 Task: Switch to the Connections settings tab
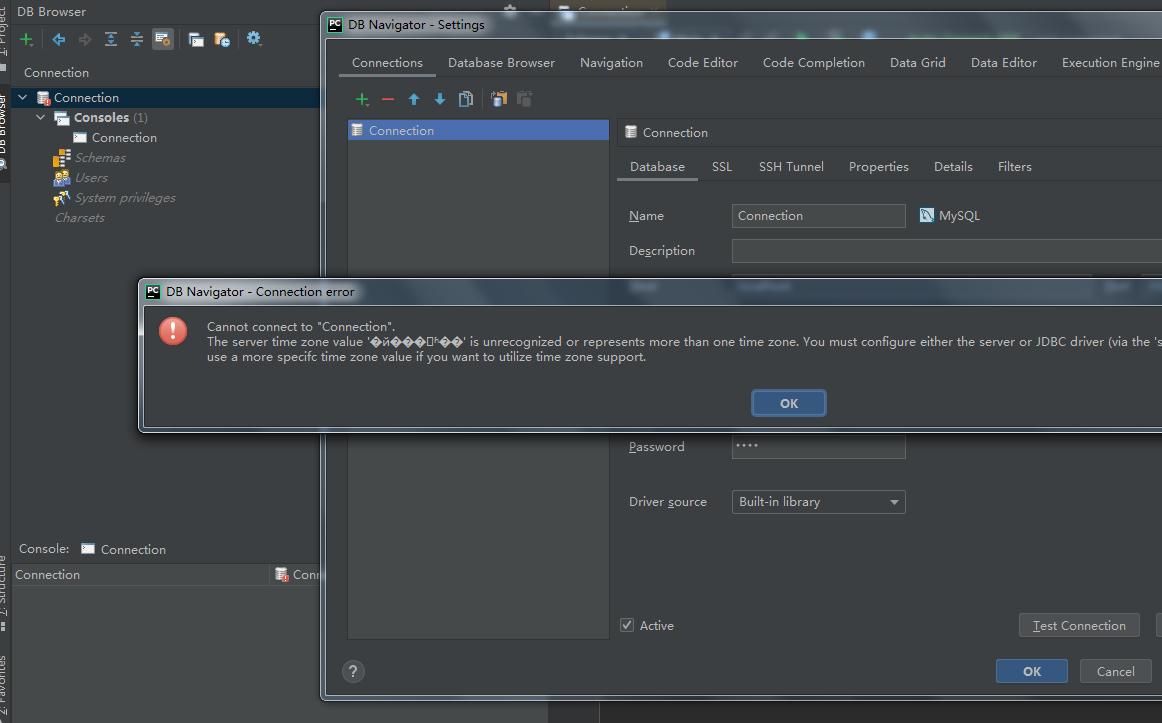tap(388, 63)
